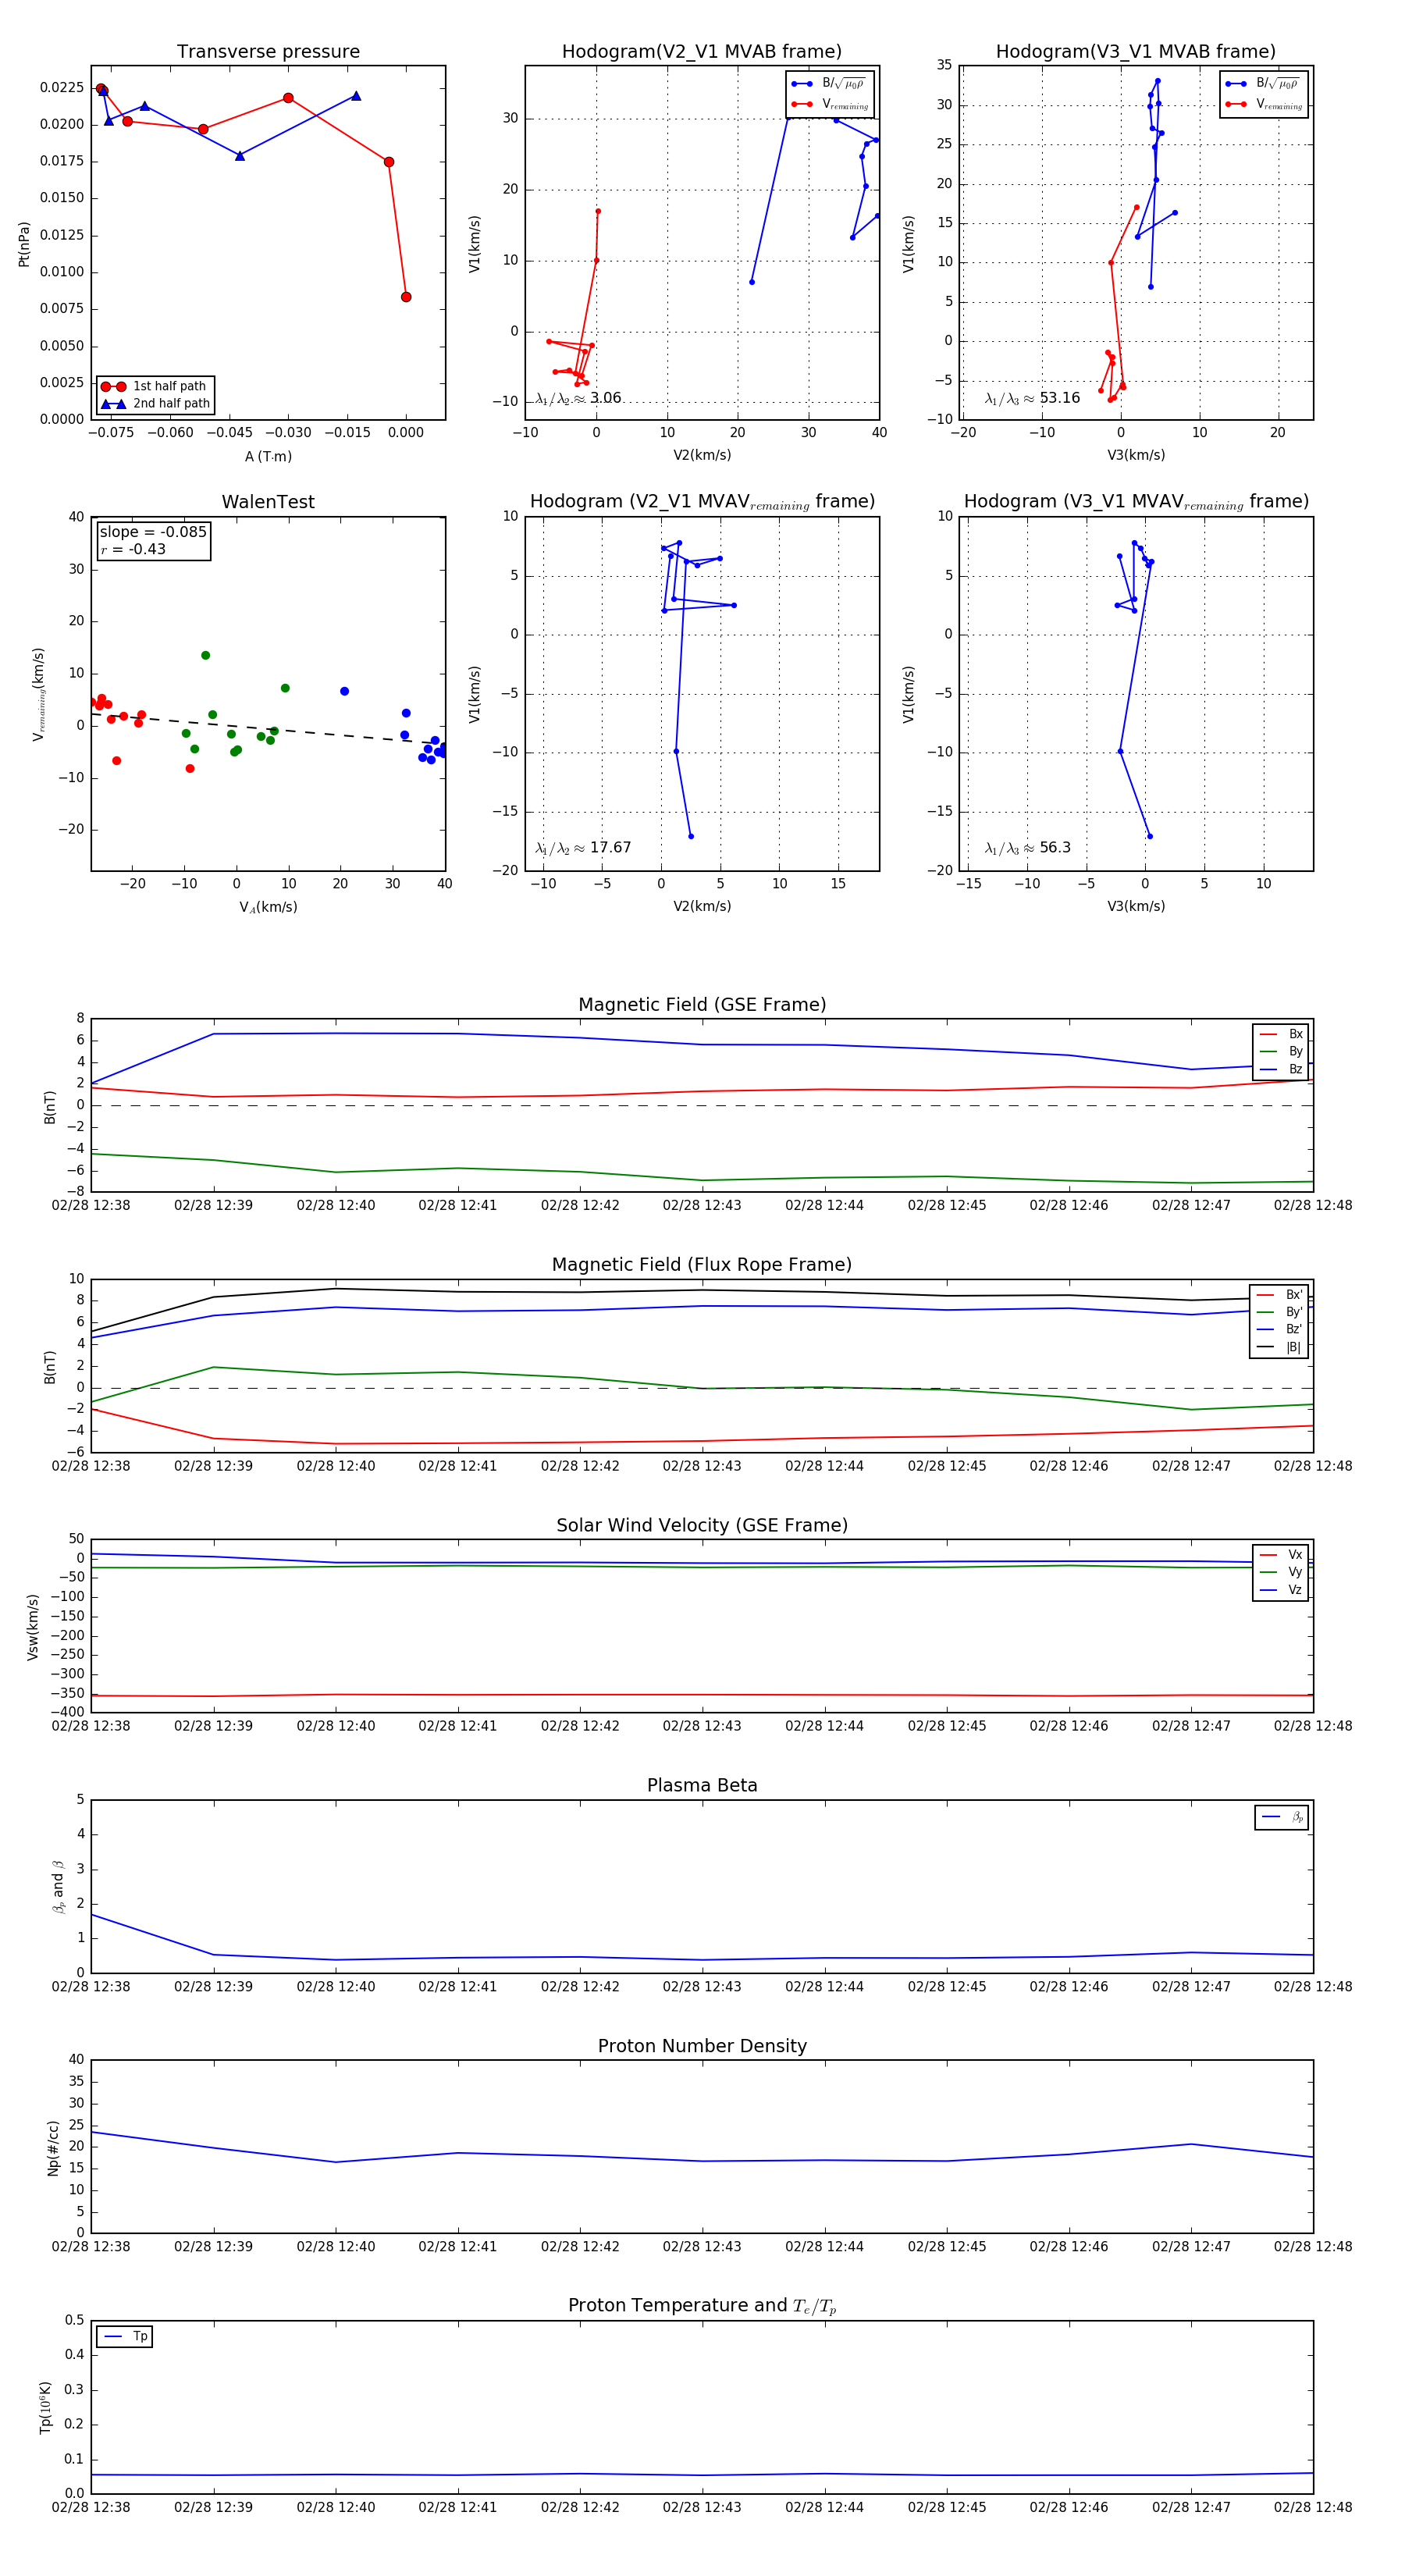This screenshot has height=2576, width=1405.
Task: Click the highest green point in WalenTest
Action: click(205, 656)
